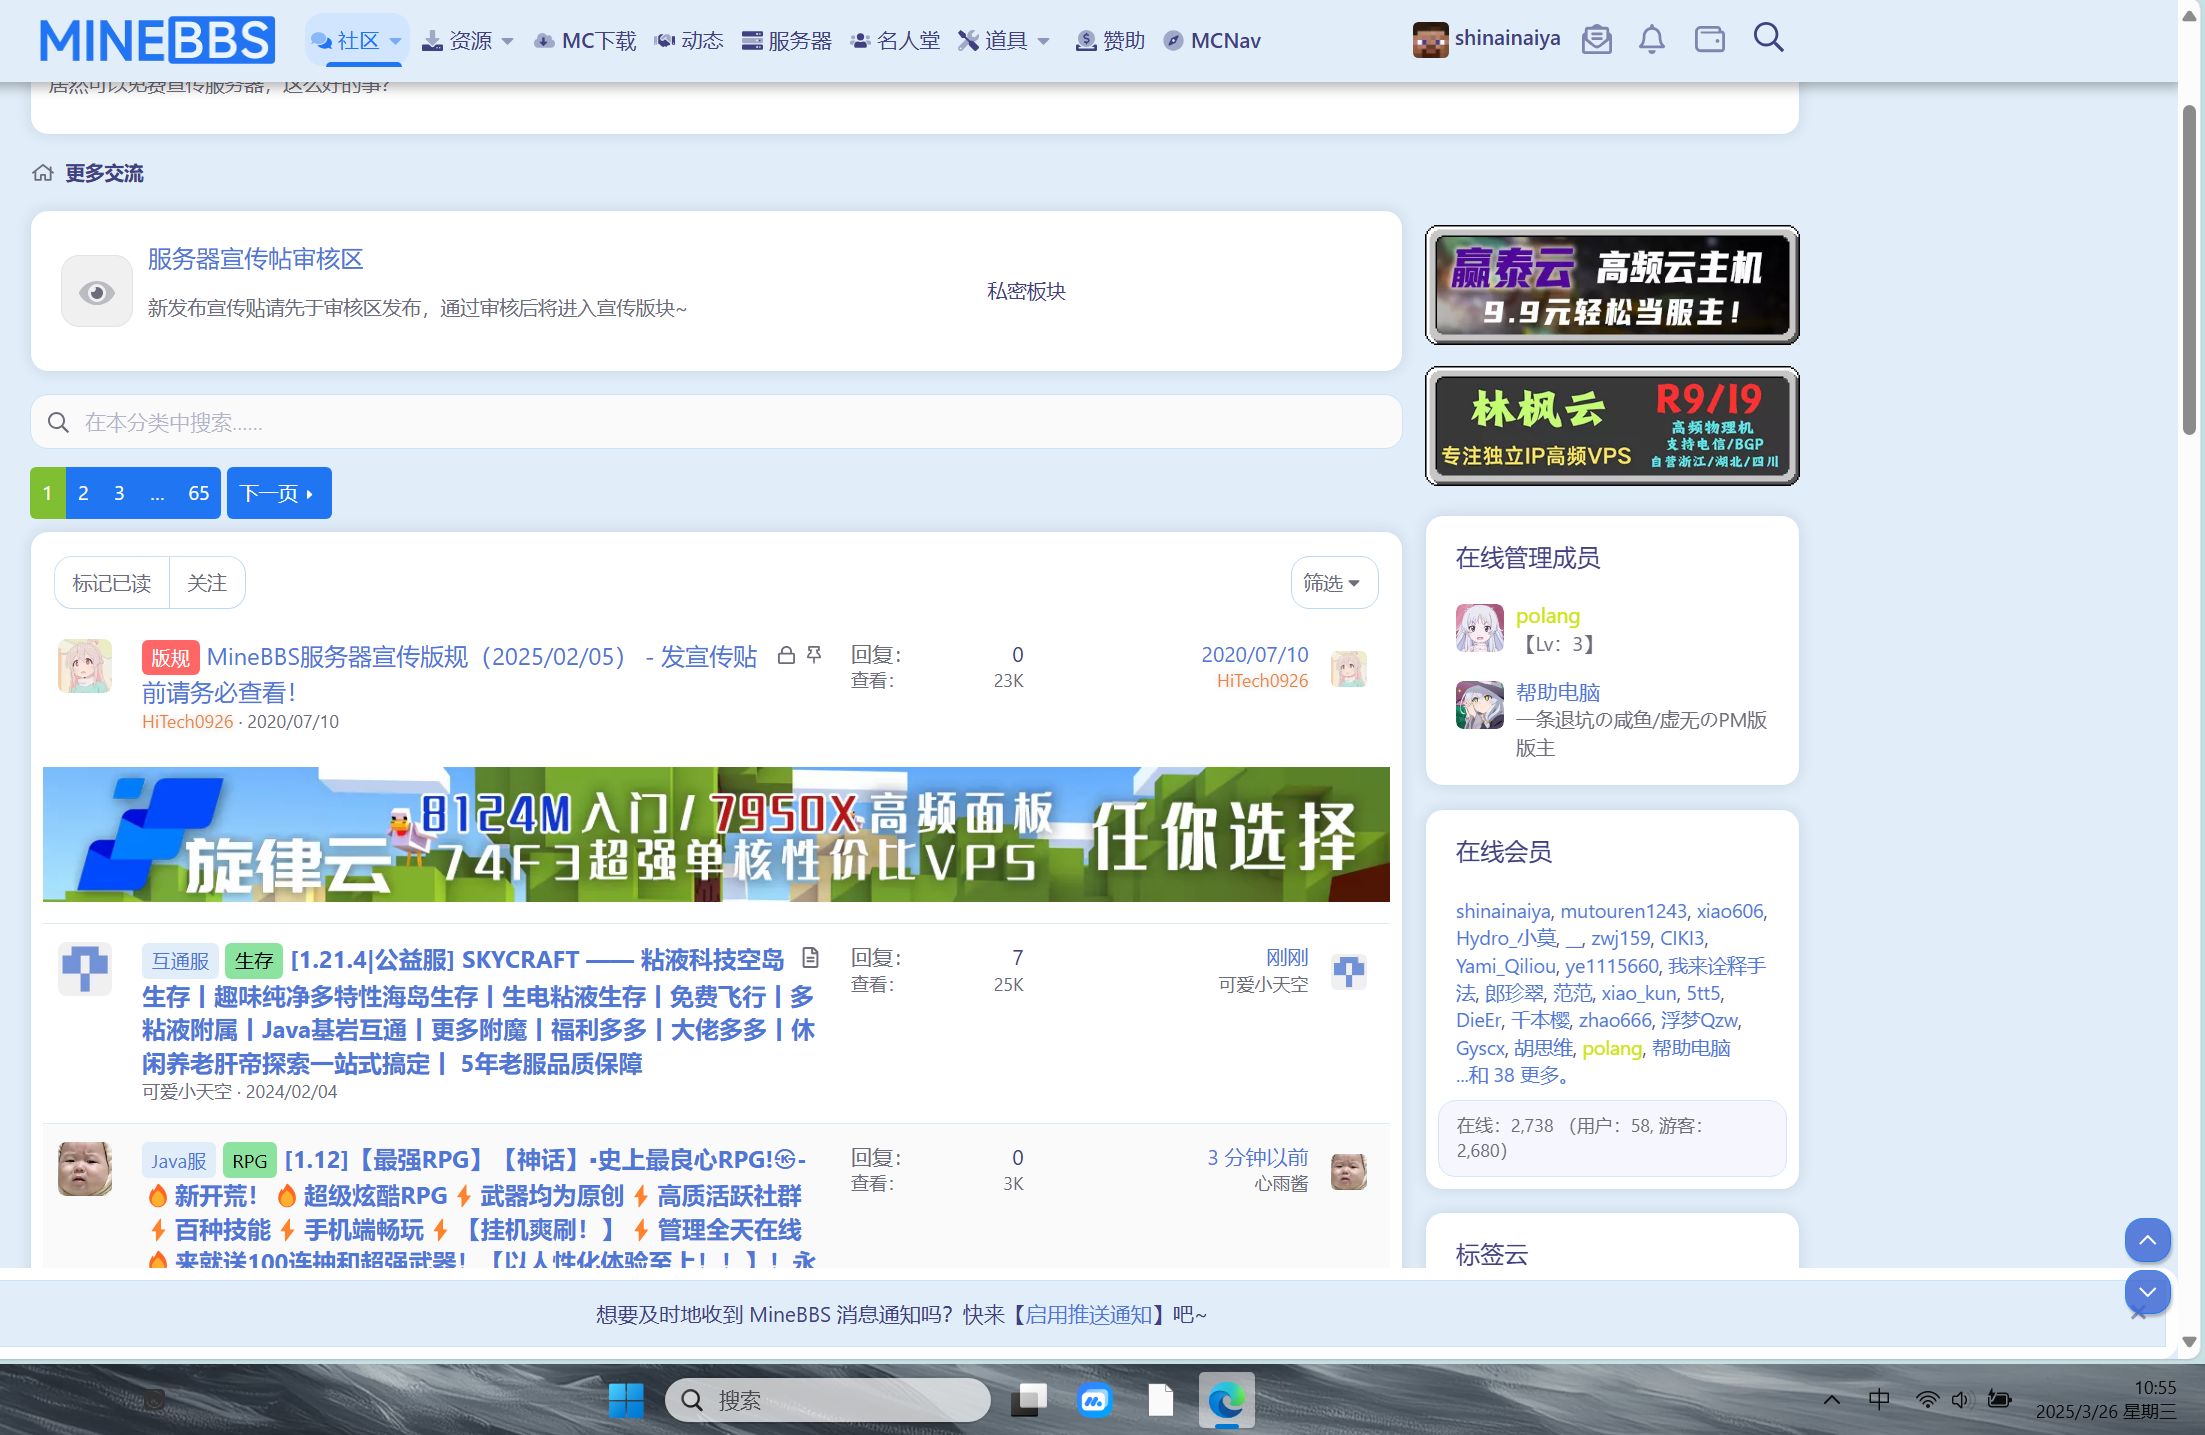This screenshot has height=1435, width=2205.
Task: Click ...和 38 更多 online members link
Action: [1516, 1075]
